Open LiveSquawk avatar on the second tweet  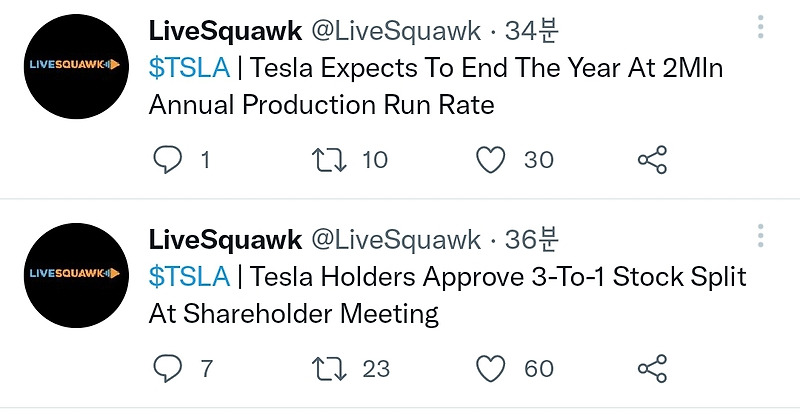pos(76,275)
